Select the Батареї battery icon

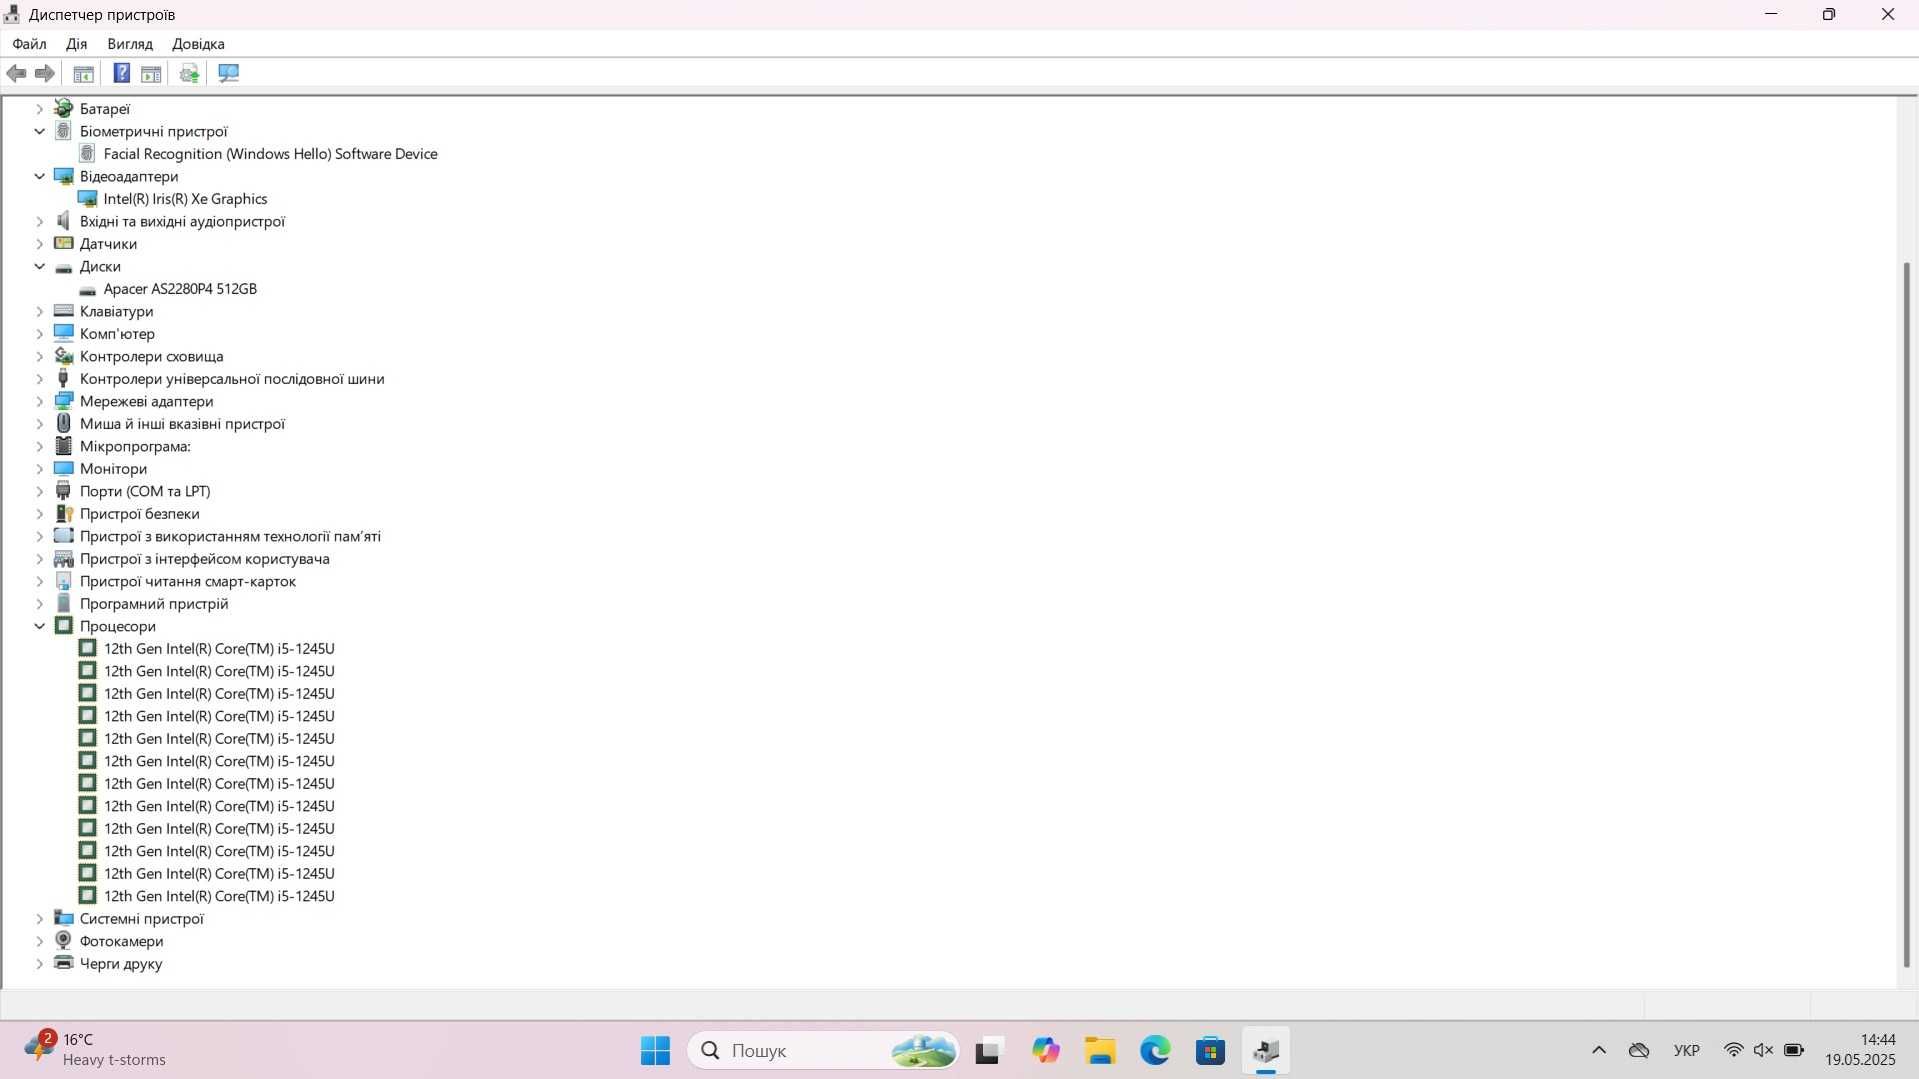click(x=64, y=108)
